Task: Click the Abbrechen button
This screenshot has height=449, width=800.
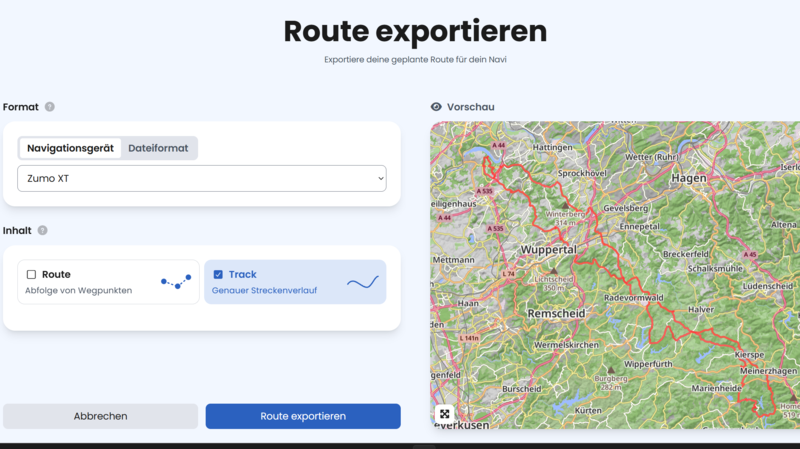Action: point(100,416)
